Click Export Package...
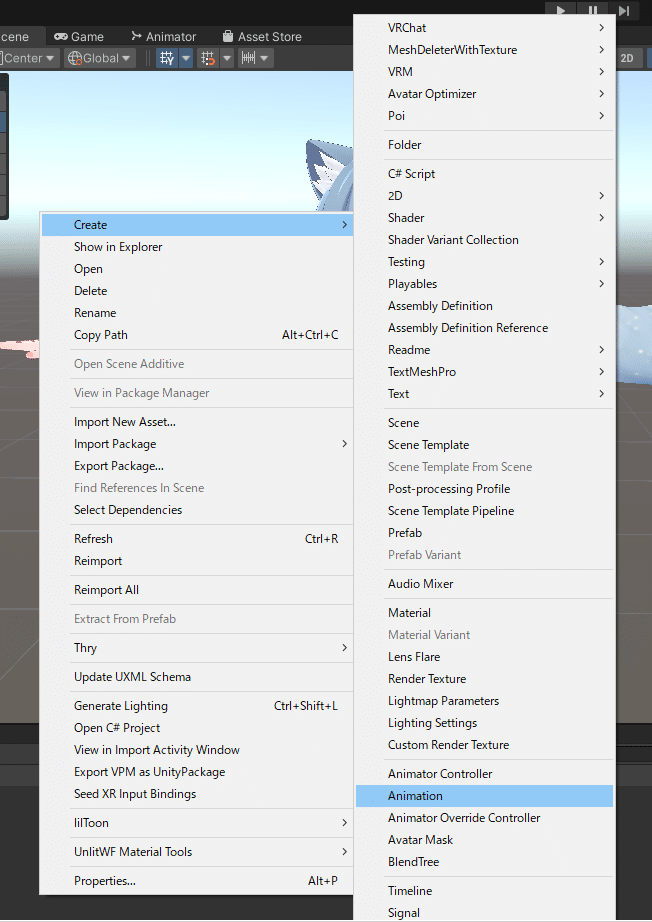652x922 pixels. (198, 466)
